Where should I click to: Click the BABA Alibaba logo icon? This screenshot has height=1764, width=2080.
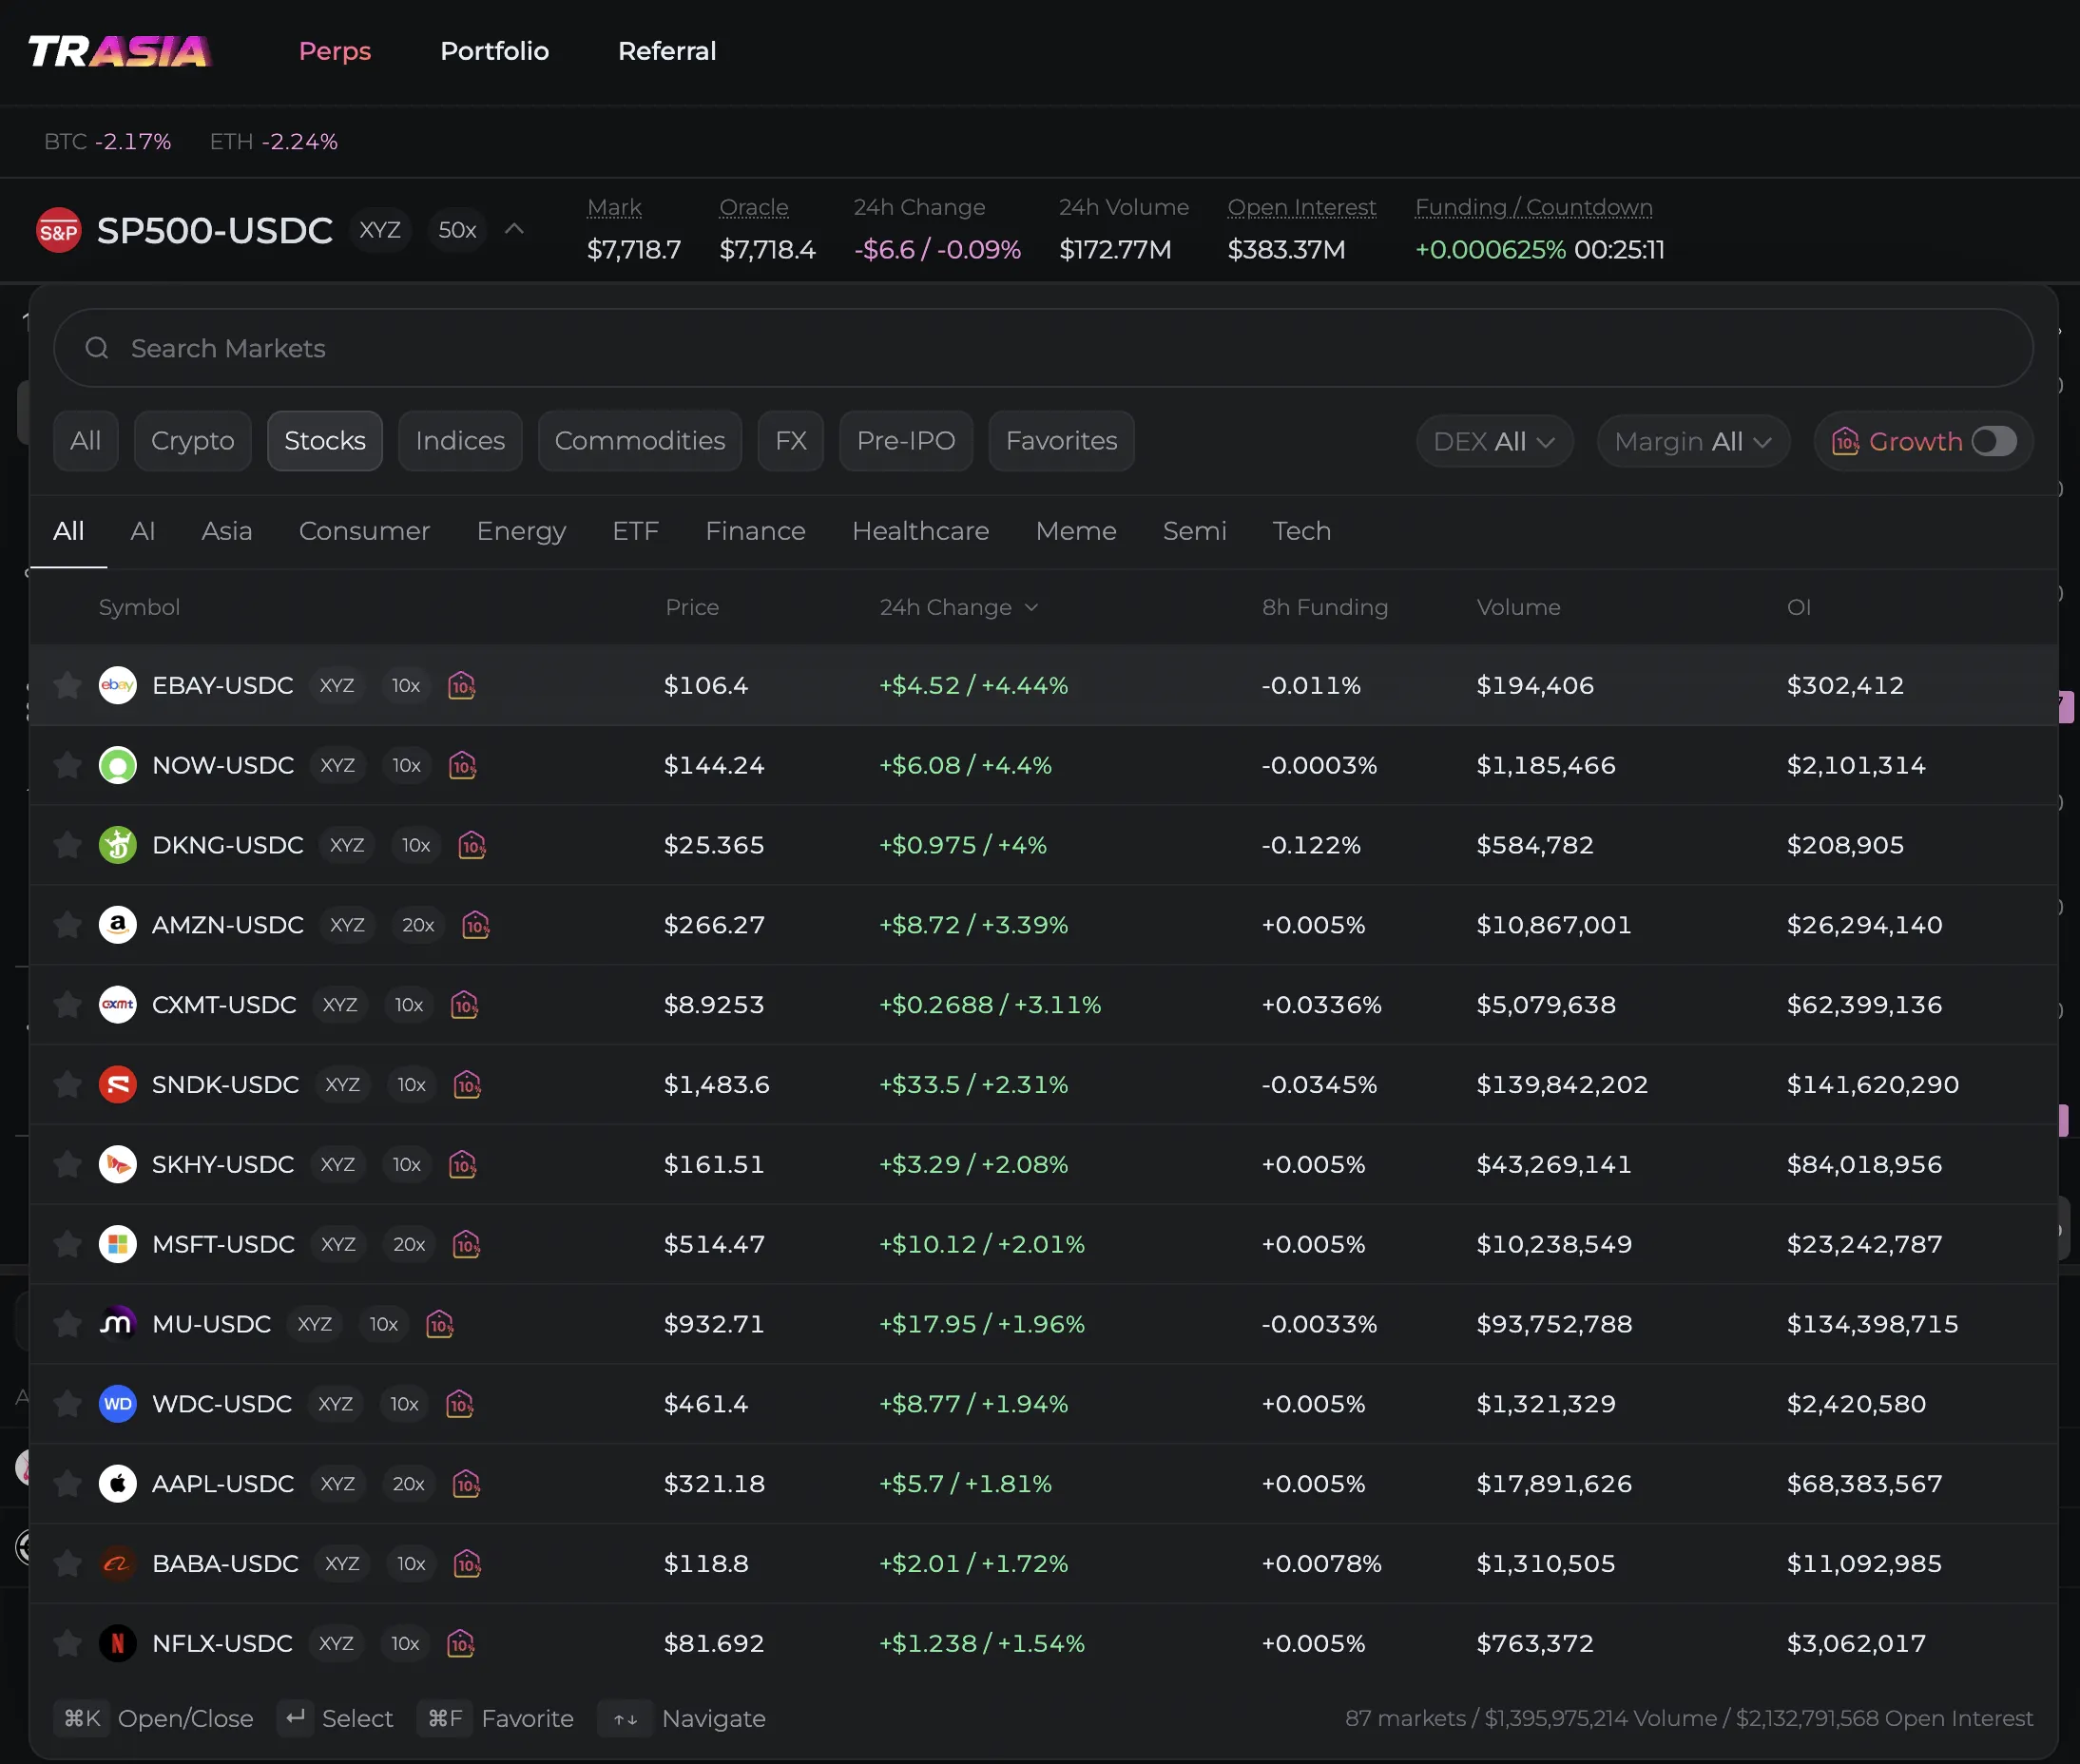pyautogui.click(x=118, y=1564)
